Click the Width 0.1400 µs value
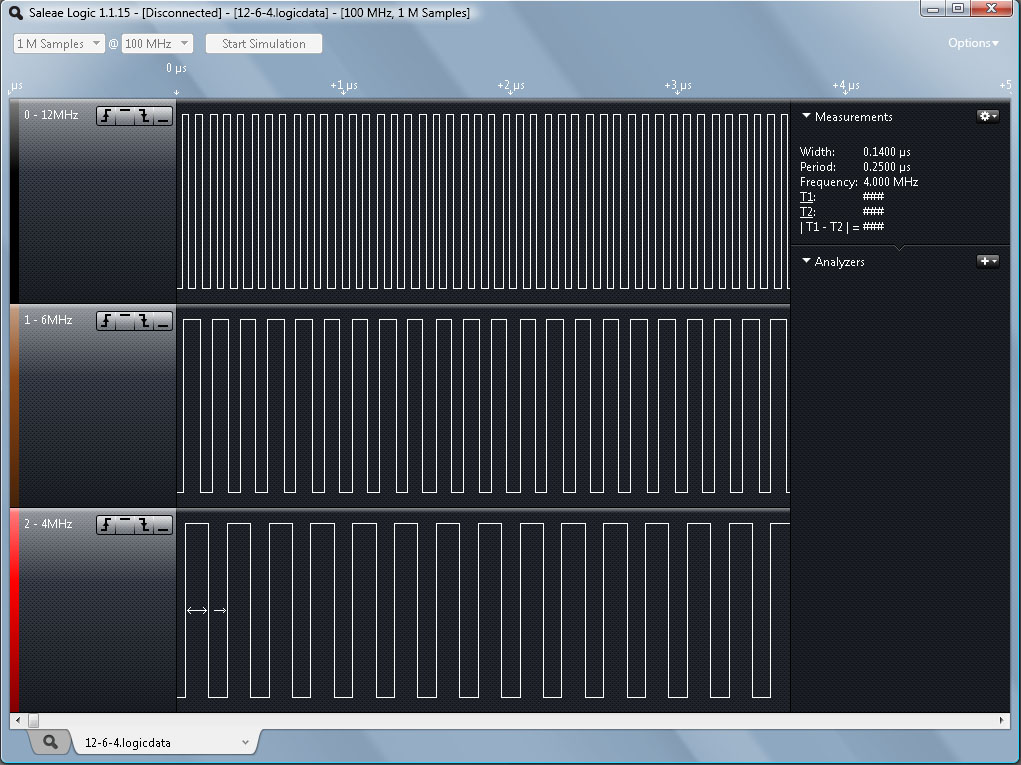Image resolution: width=1021 pixels, height=765 pixels. (887, 152)
